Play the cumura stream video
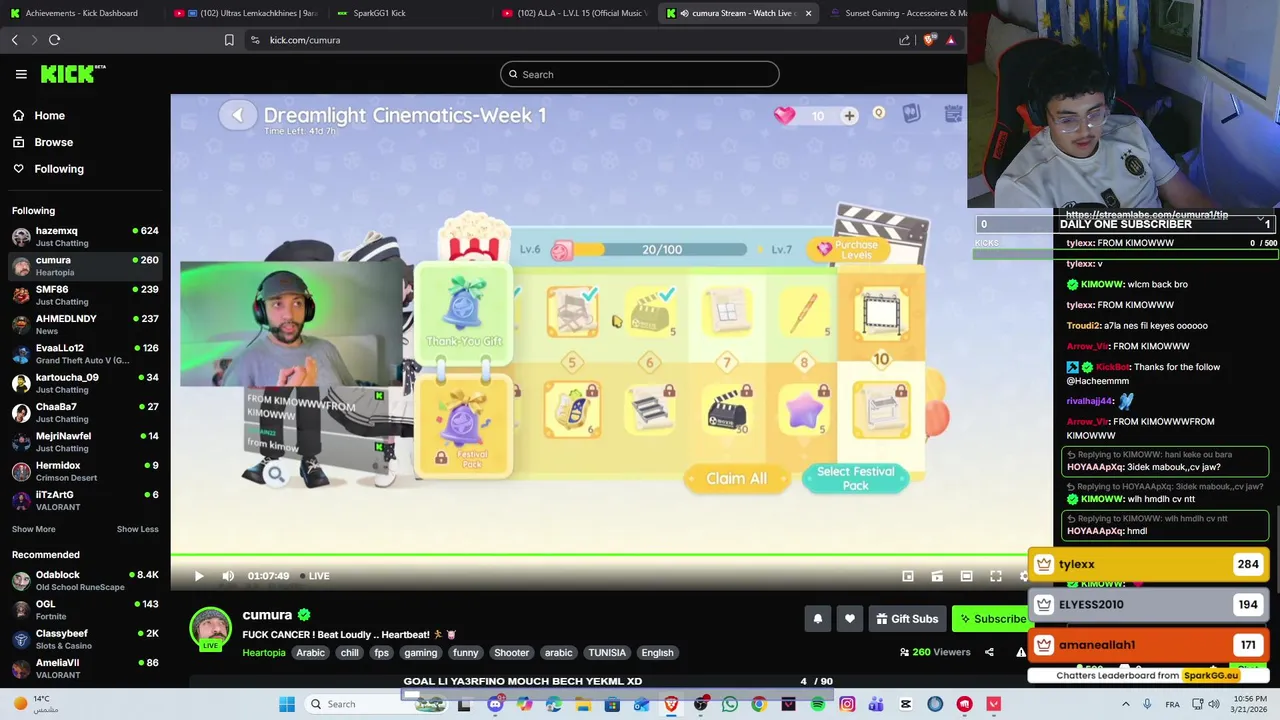1280x720 pixels. point(198,576)
